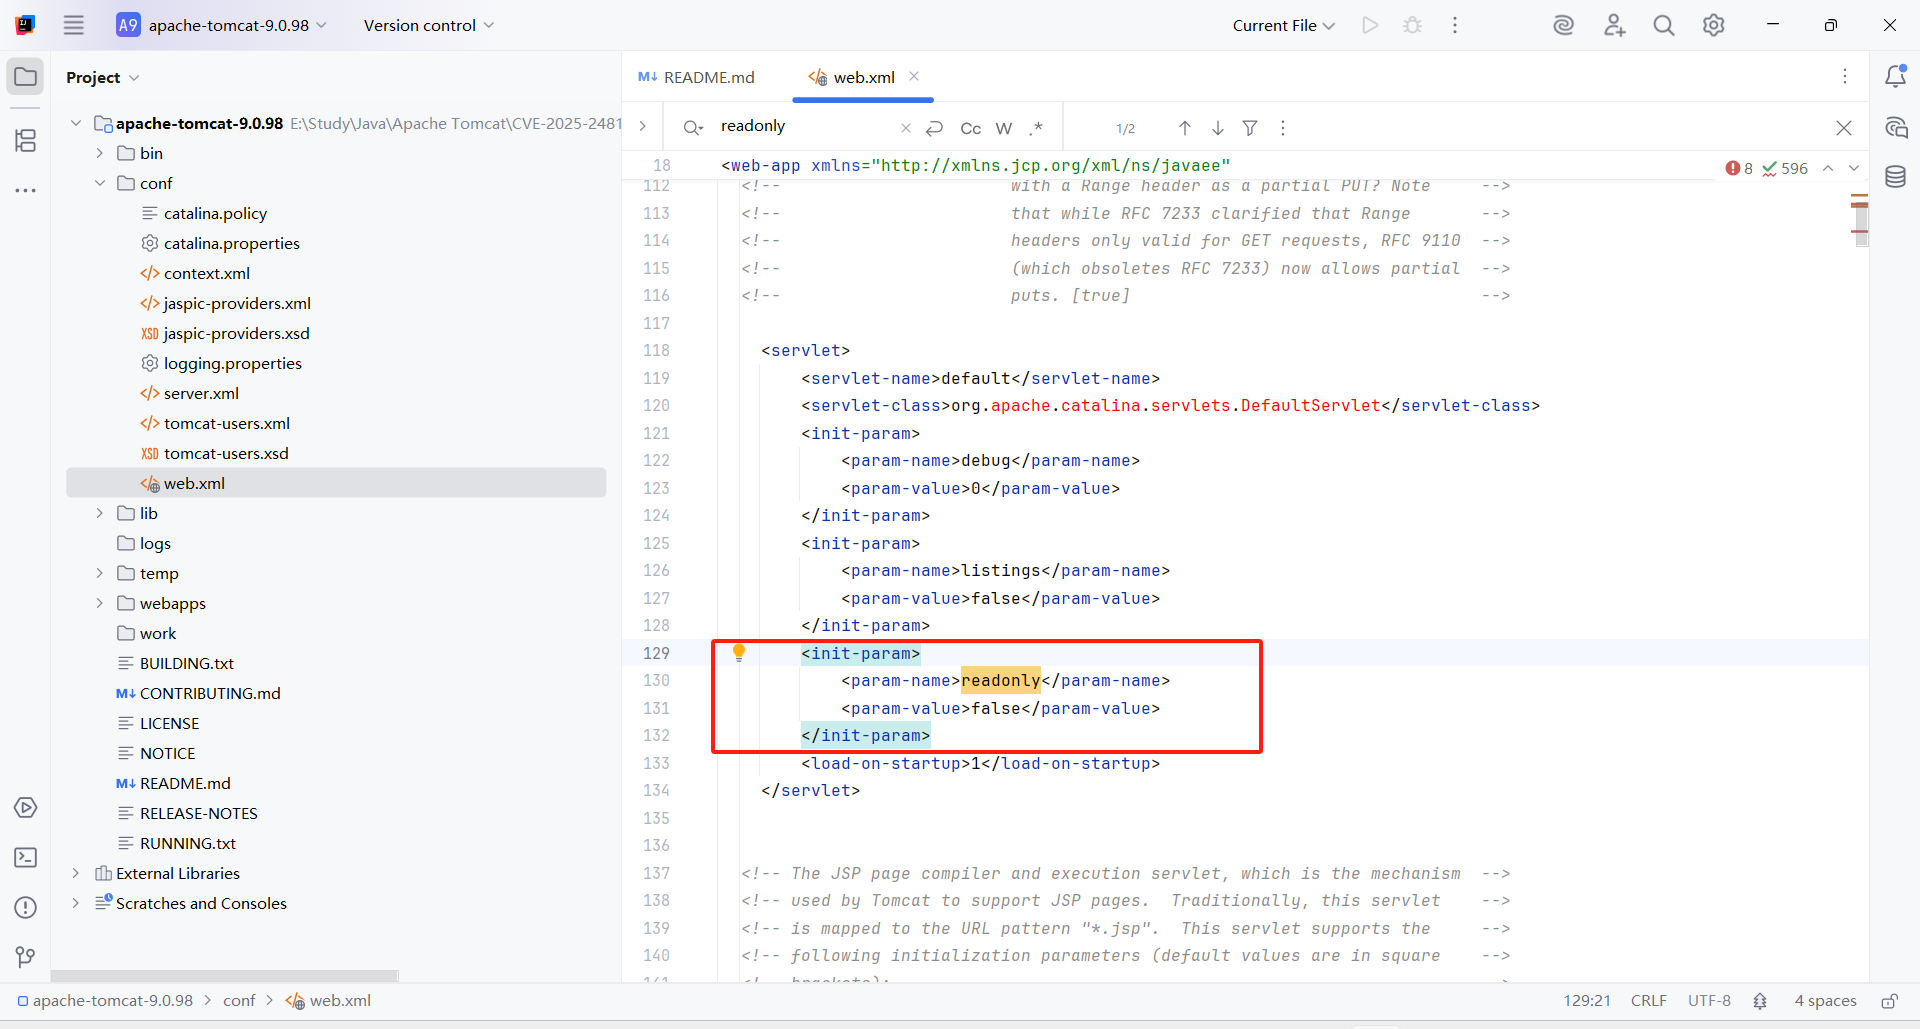
Task: Open the Version control menu
Action: coord(428,26)
